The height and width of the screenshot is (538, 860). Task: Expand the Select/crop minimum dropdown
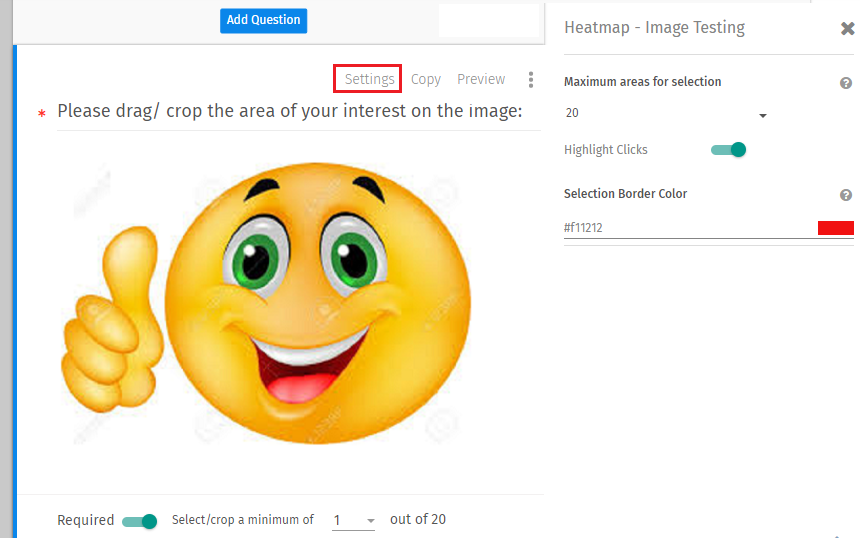point(354,520)
